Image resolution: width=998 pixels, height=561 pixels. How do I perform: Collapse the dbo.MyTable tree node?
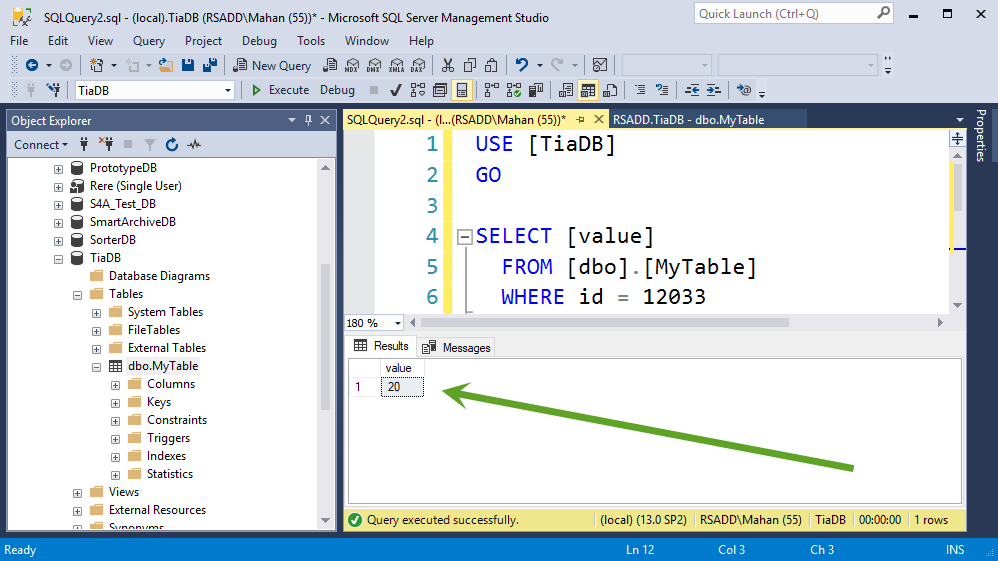[96, 367]
